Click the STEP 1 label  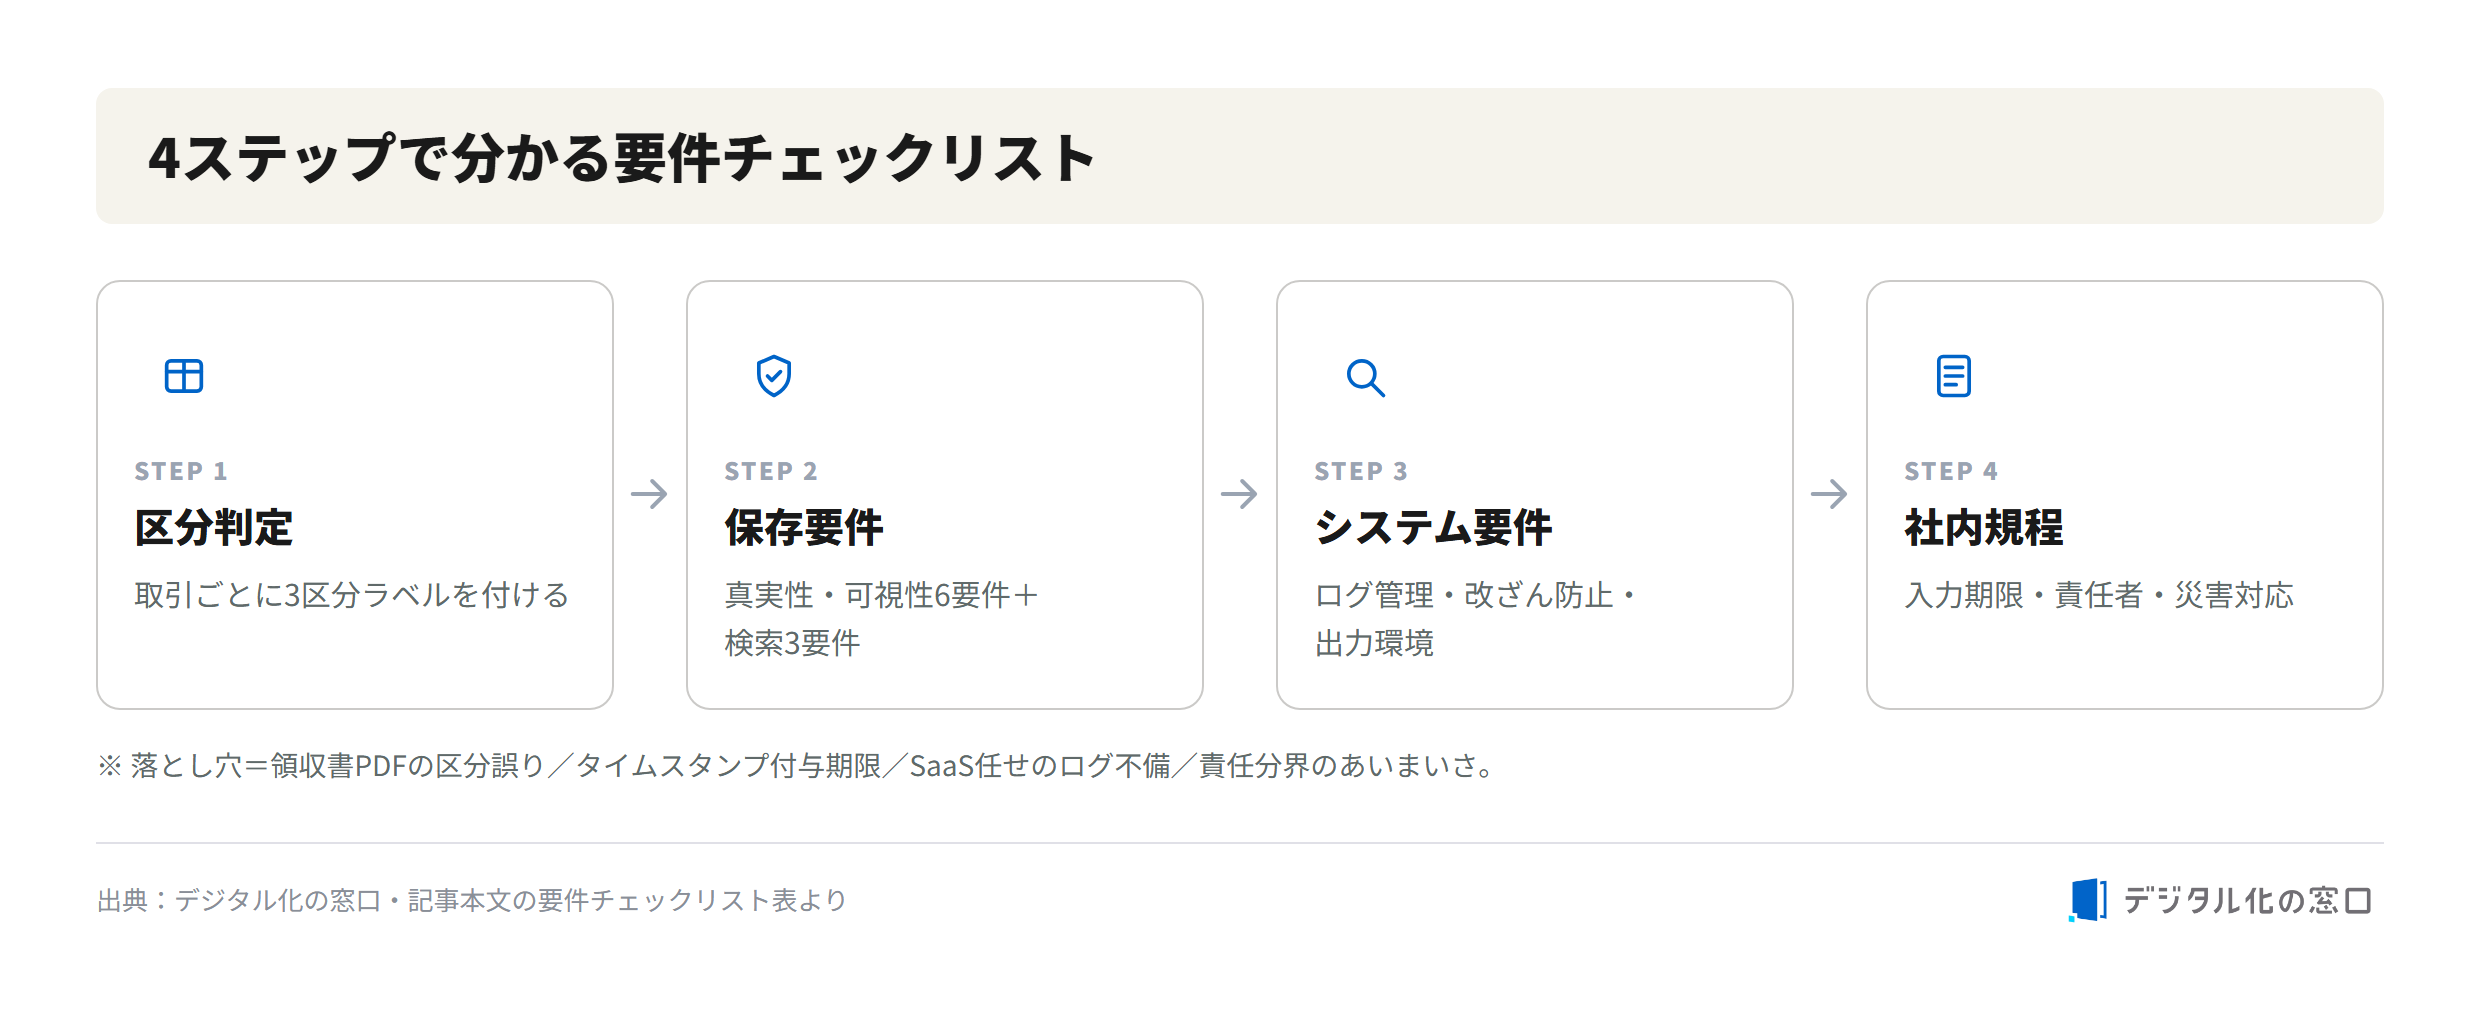click(181, 471)
